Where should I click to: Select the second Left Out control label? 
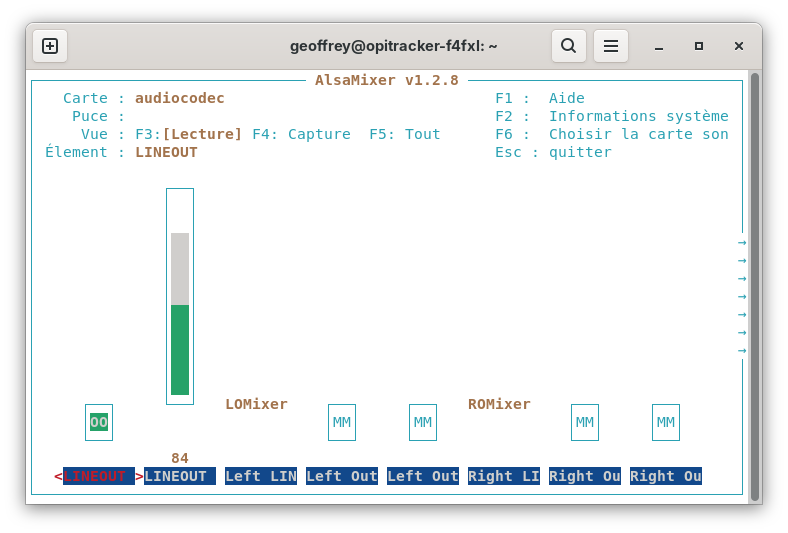point(423,476)
